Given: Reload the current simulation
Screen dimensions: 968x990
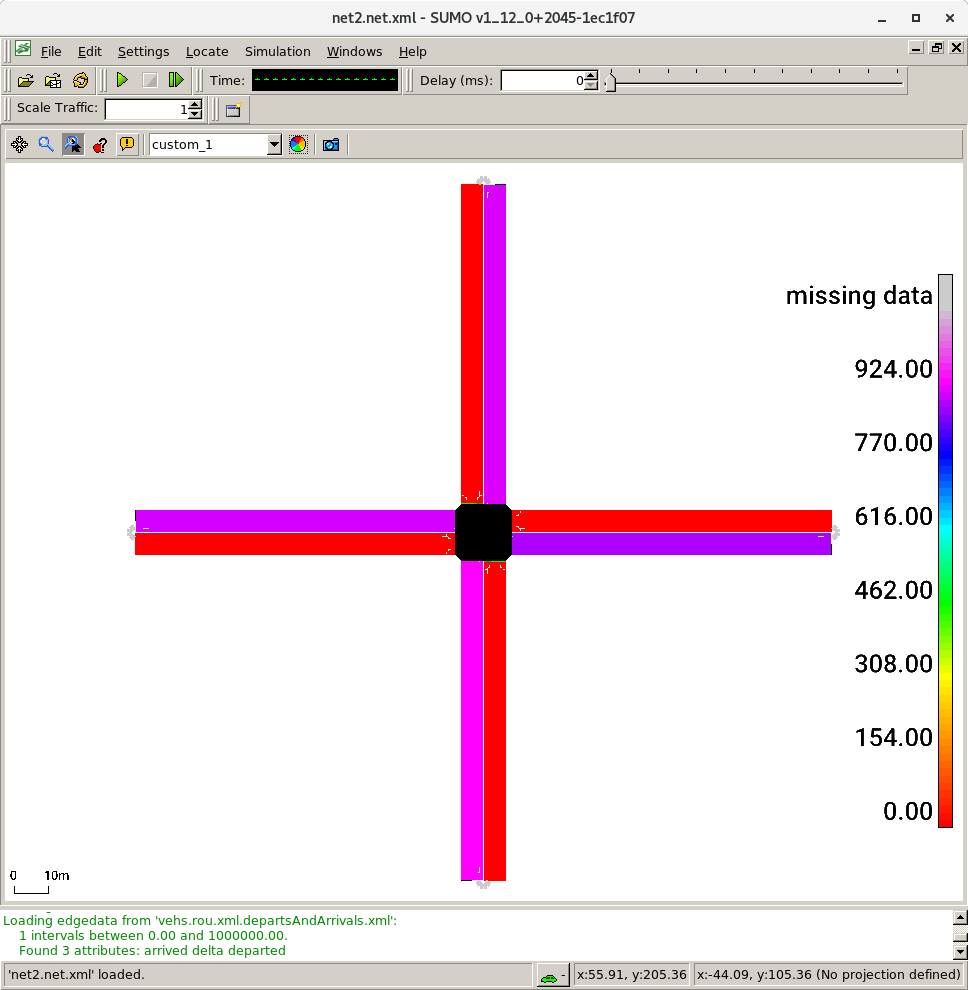Looking at the screenshot, I should click(78, 81).
